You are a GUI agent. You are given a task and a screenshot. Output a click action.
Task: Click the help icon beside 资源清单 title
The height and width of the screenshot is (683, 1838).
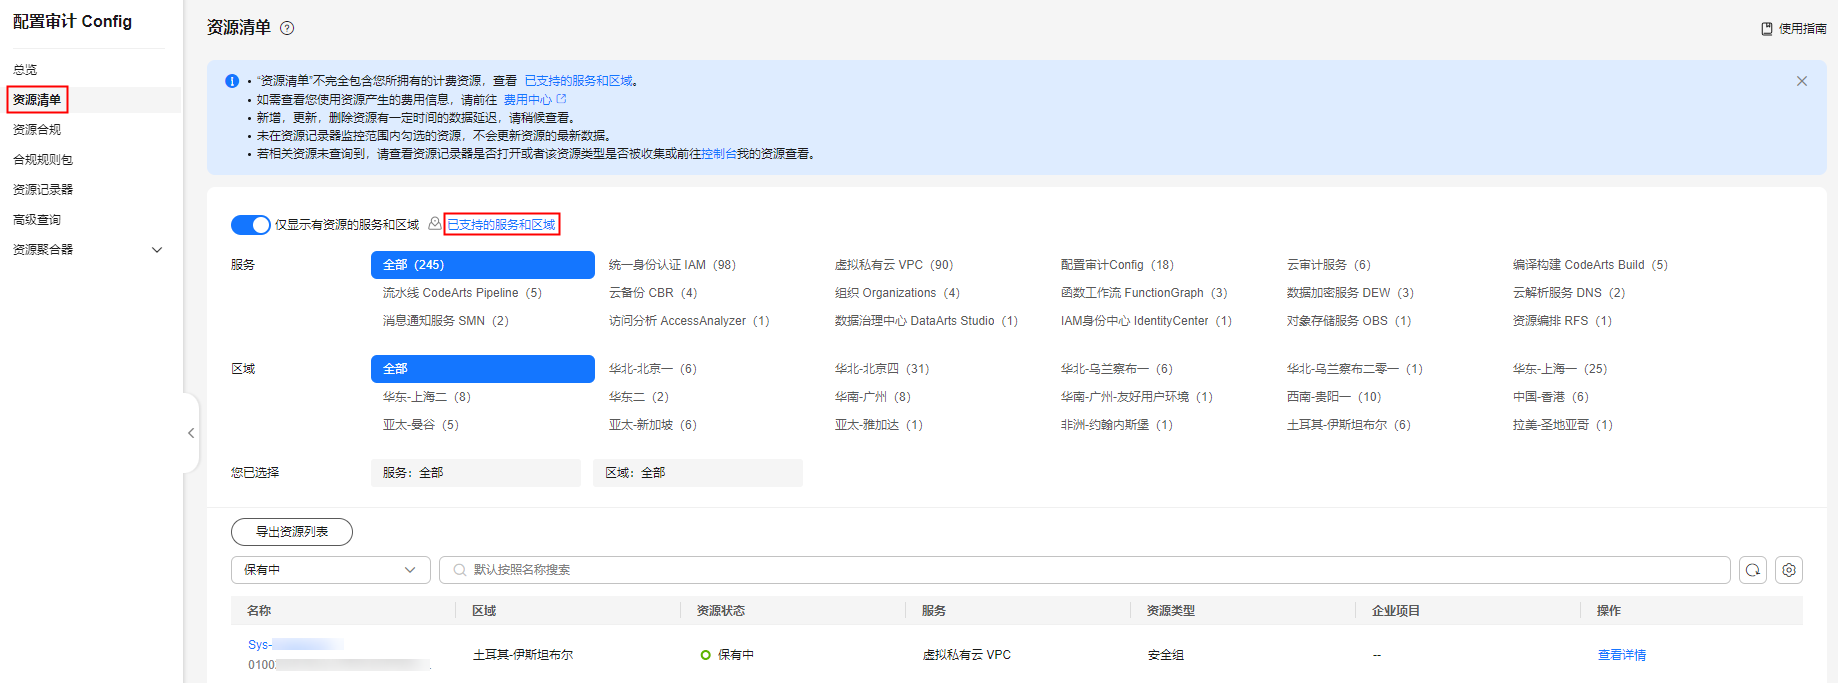point(287,28)
